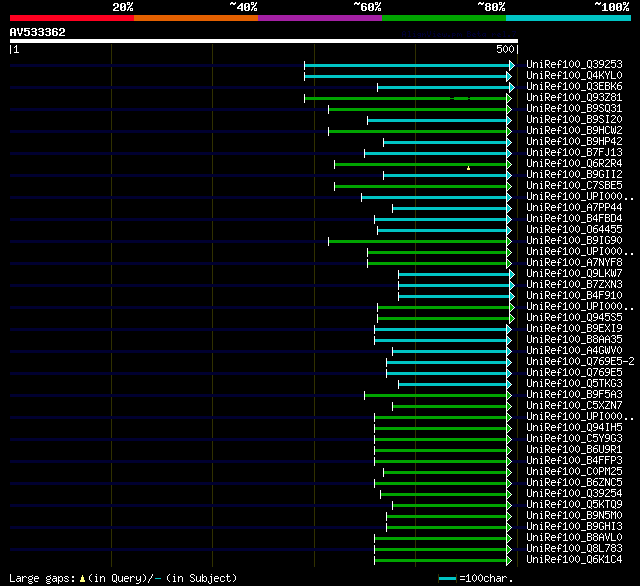The width and height of the screenshot is (640, 586).
Task: Select UniRef100_B9HP42 label
Action: [x=574, y=142]
